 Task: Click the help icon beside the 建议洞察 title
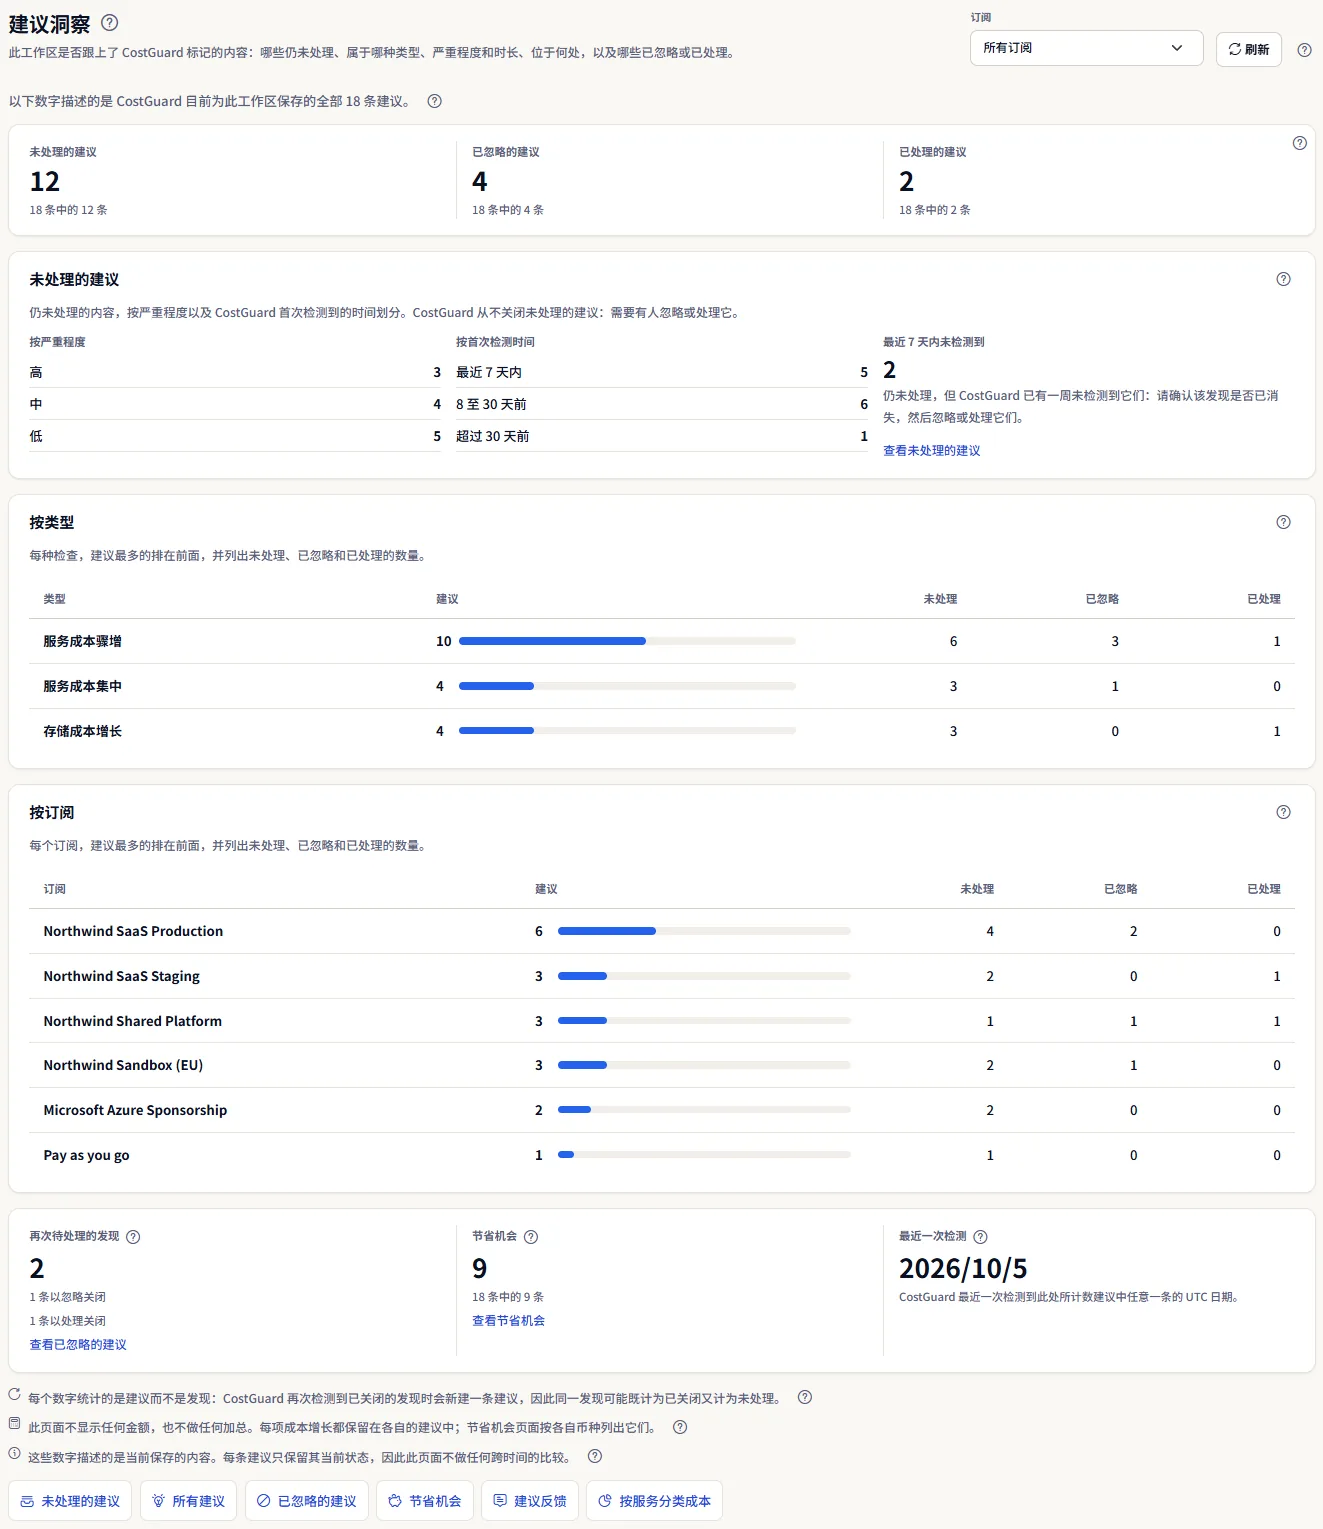pyautogui.click(x=110, y=23)
